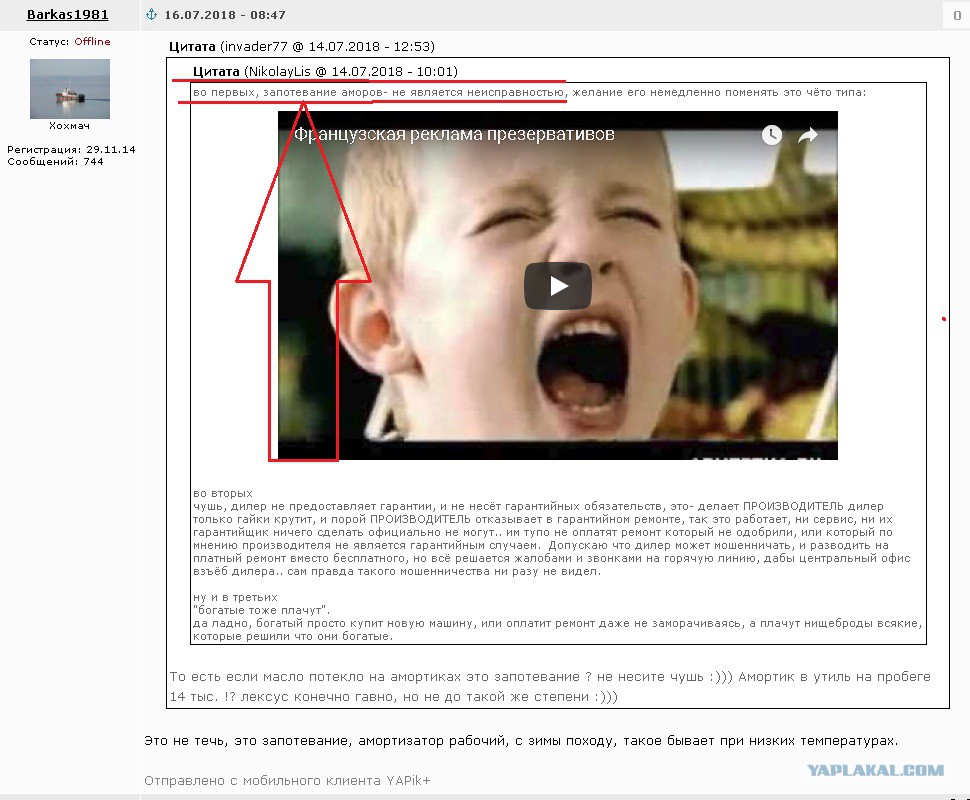Click quote header invader77 @ 14.07.2018 - 12:53
970x800 pixels.
coord(302,46)
